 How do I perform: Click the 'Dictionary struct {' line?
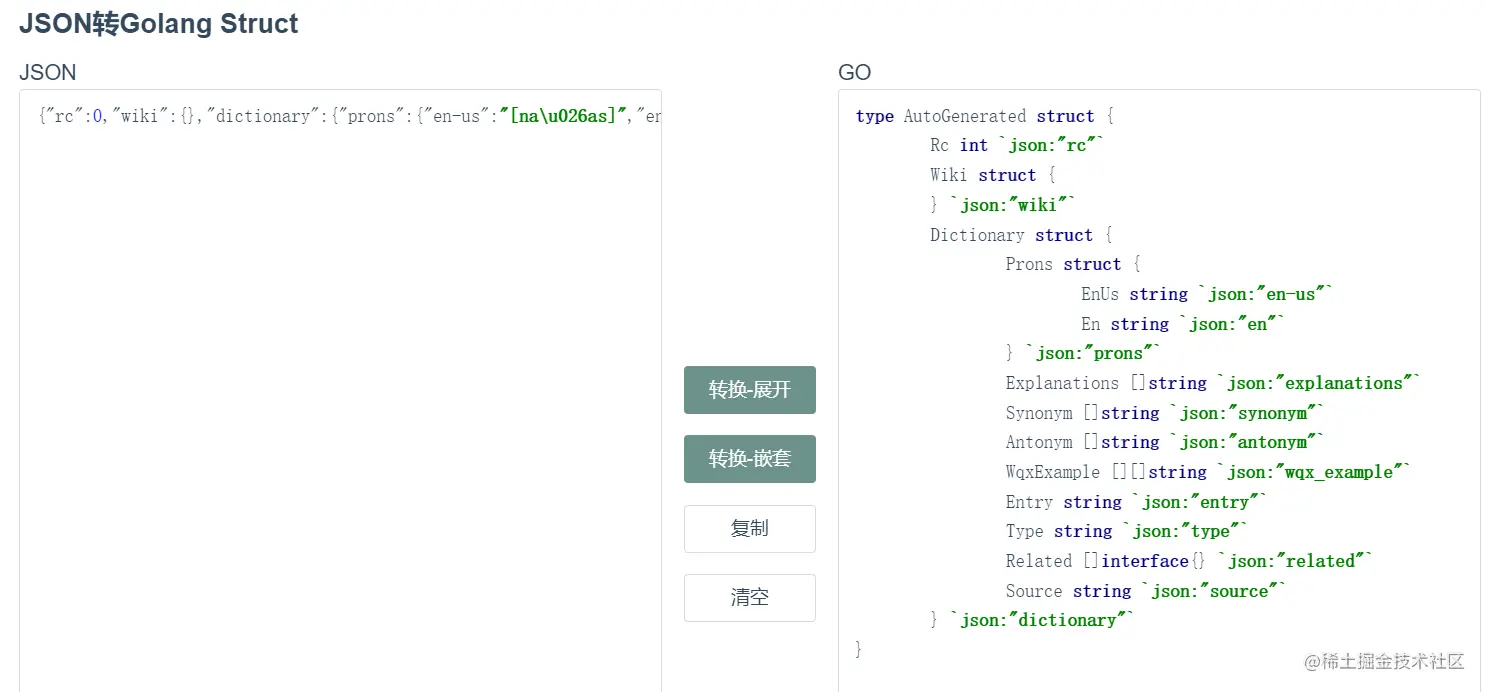[x=1021, y=235]
